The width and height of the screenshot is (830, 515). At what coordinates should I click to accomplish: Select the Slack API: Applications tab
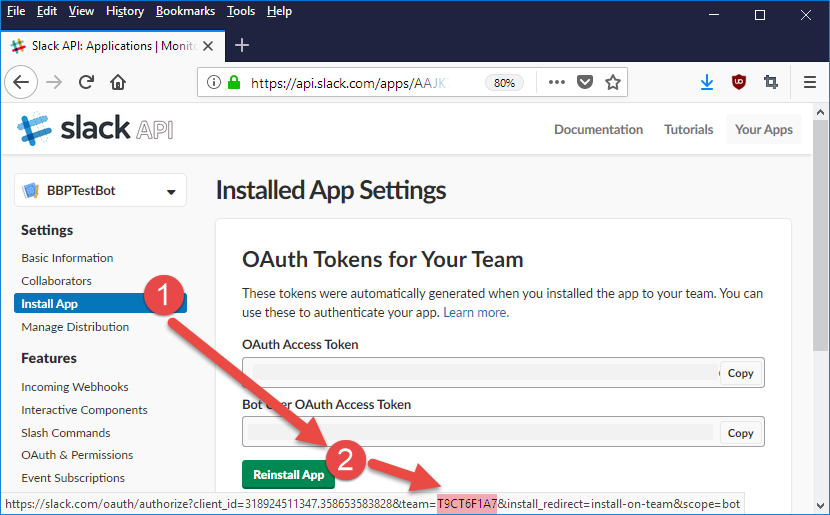(x=113, y=46)
